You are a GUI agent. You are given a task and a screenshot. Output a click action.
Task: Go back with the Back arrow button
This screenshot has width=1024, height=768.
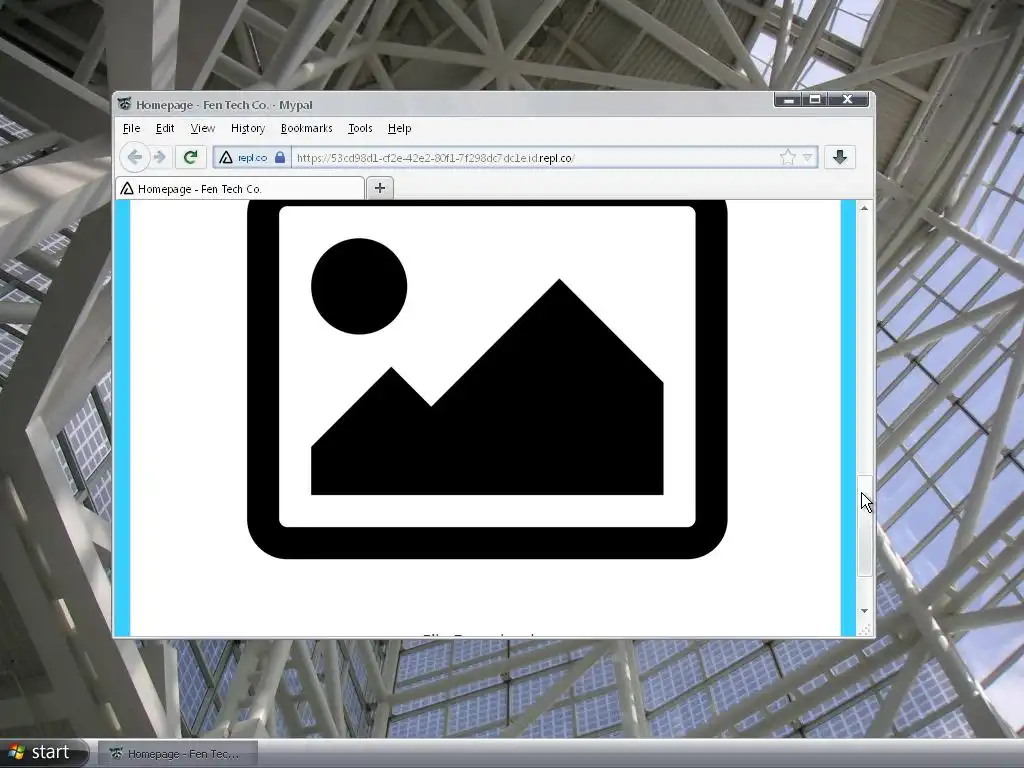(135, 157)
